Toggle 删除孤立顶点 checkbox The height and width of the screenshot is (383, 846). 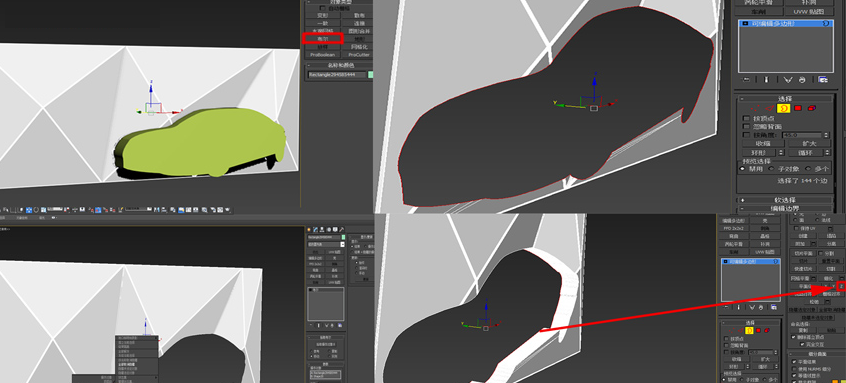[x=794, y=337]
